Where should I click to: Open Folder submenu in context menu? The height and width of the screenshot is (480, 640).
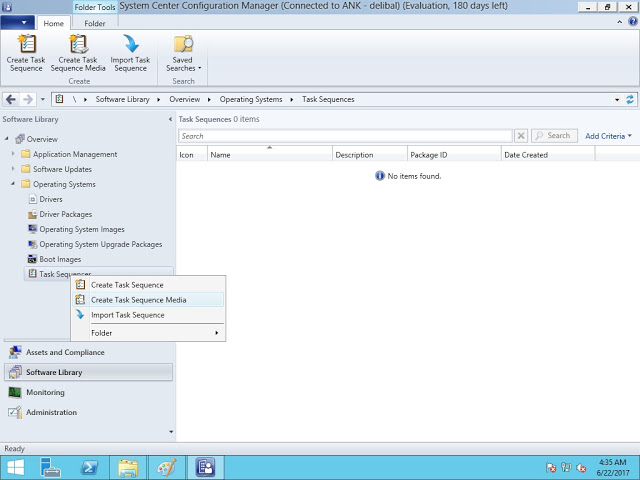(x=150, y=333)
